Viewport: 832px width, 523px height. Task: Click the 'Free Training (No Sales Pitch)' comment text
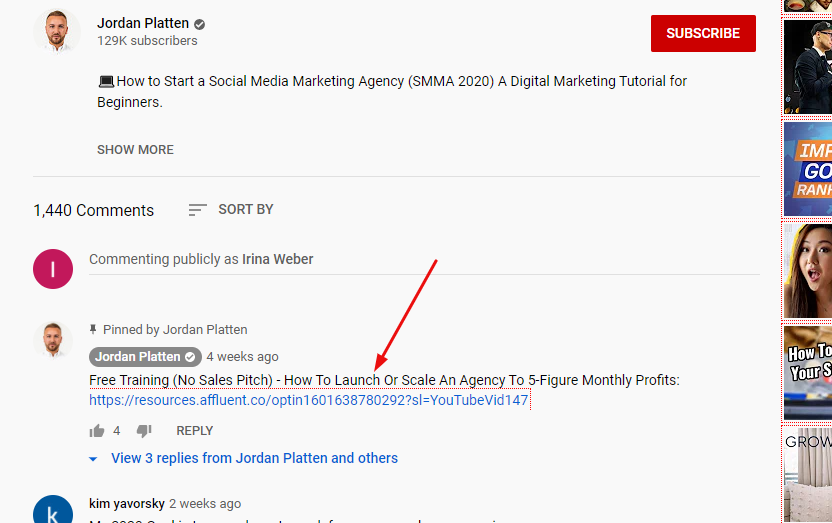point(181,380)
